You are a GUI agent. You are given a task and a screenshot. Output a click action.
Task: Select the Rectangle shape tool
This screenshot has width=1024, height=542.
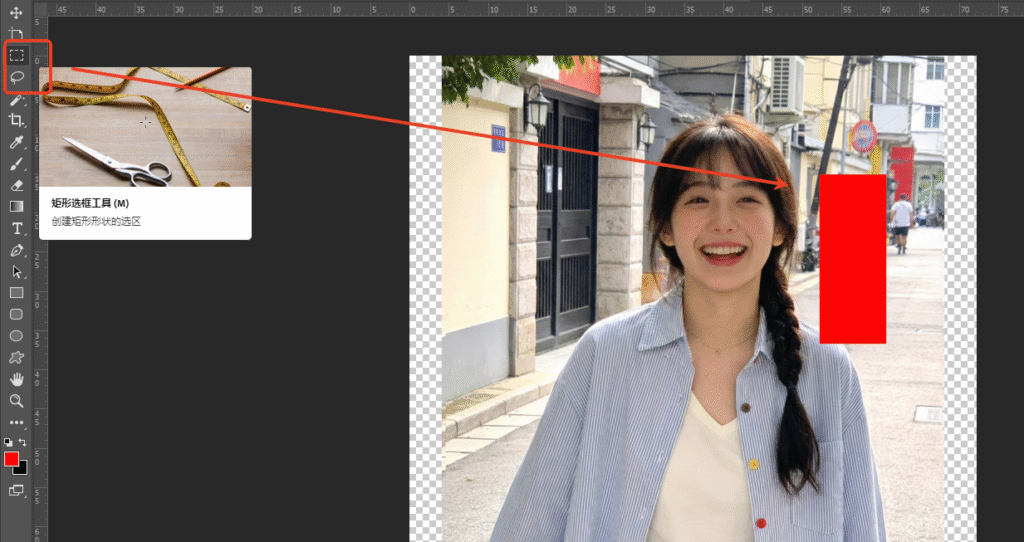[x=16, y=293]
